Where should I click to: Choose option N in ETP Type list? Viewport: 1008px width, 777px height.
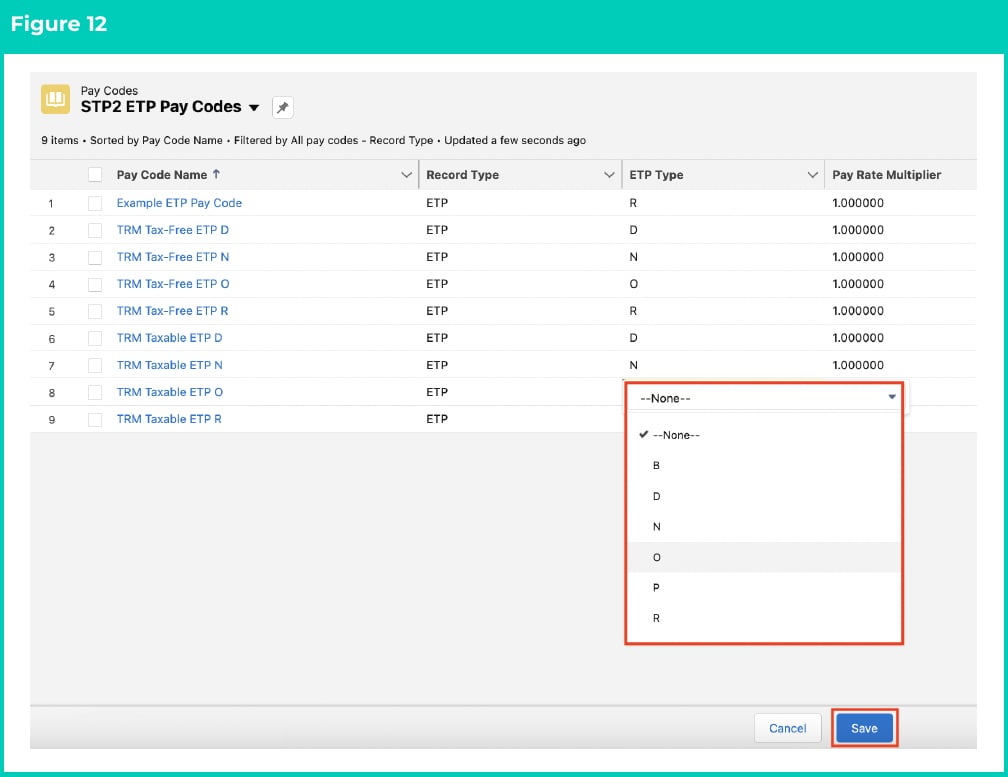pos(764,526)
